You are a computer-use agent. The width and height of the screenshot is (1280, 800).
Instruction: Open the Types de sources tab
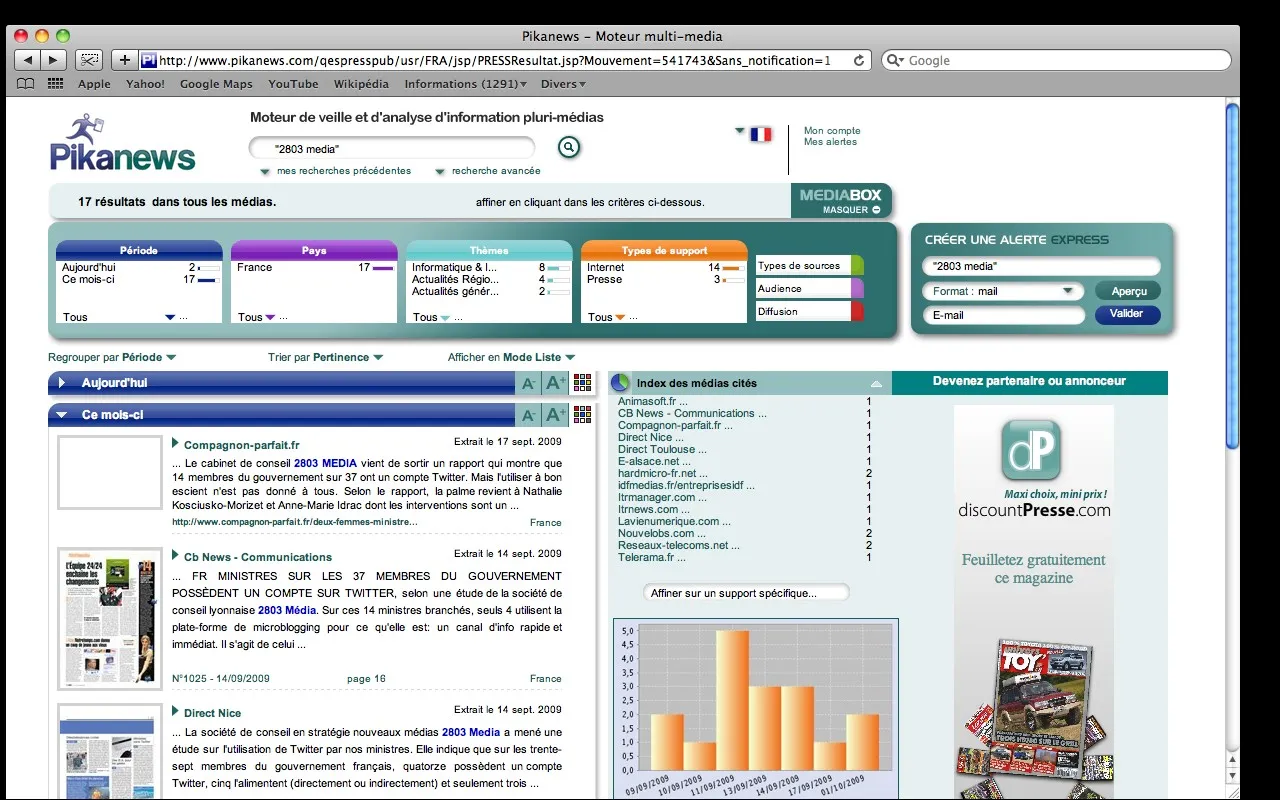point(810,266)
